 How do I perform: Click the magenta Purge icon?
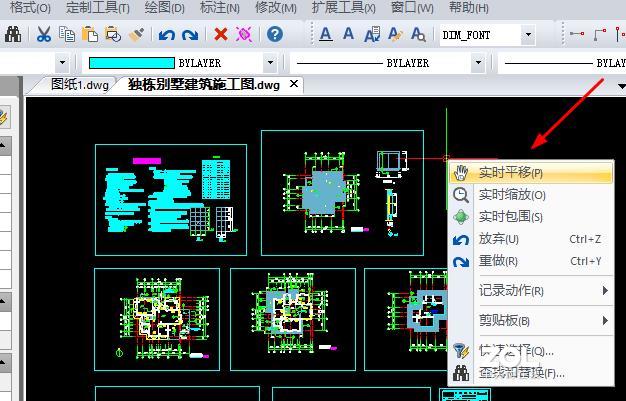pyautogui.click(x=244, y=34)
